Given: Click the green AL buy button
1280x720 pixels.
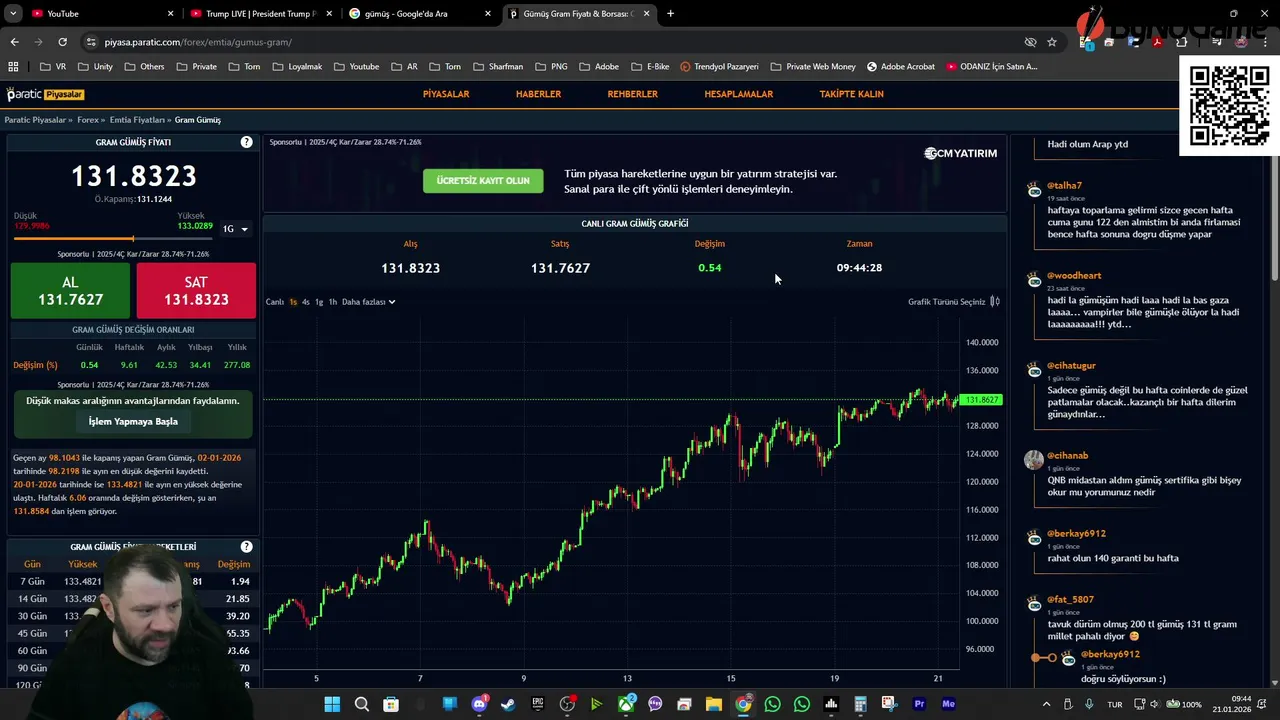Looking at the screenshot, I should click(70, 291).
